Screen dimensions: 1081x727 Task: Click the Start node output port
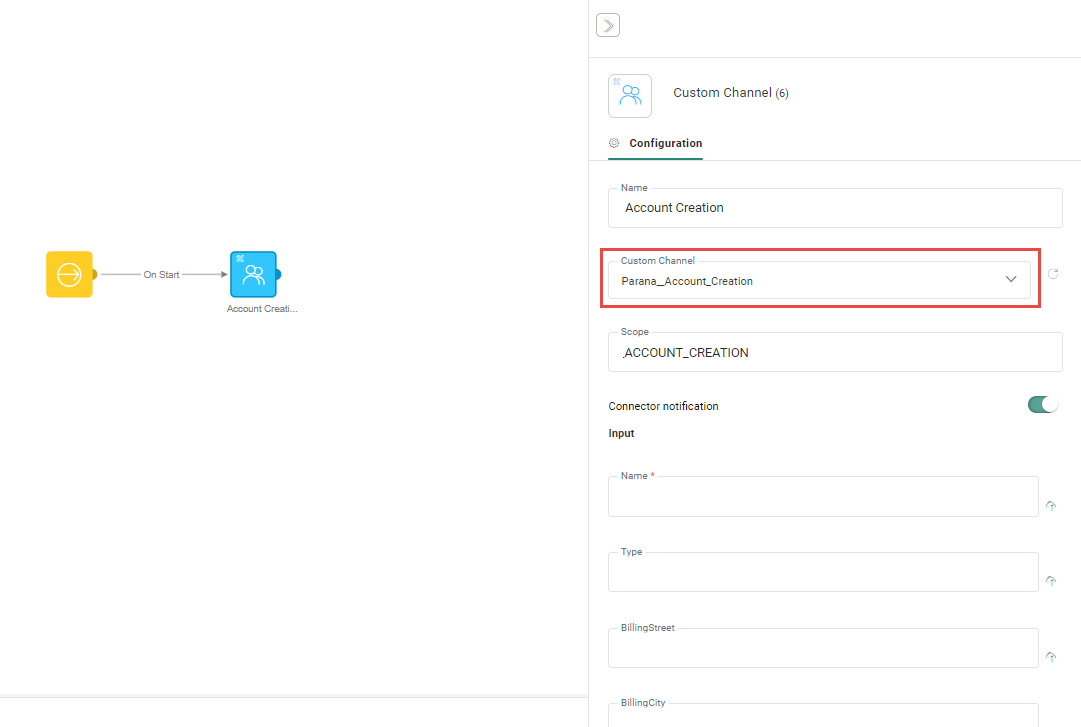click(94, 274)
